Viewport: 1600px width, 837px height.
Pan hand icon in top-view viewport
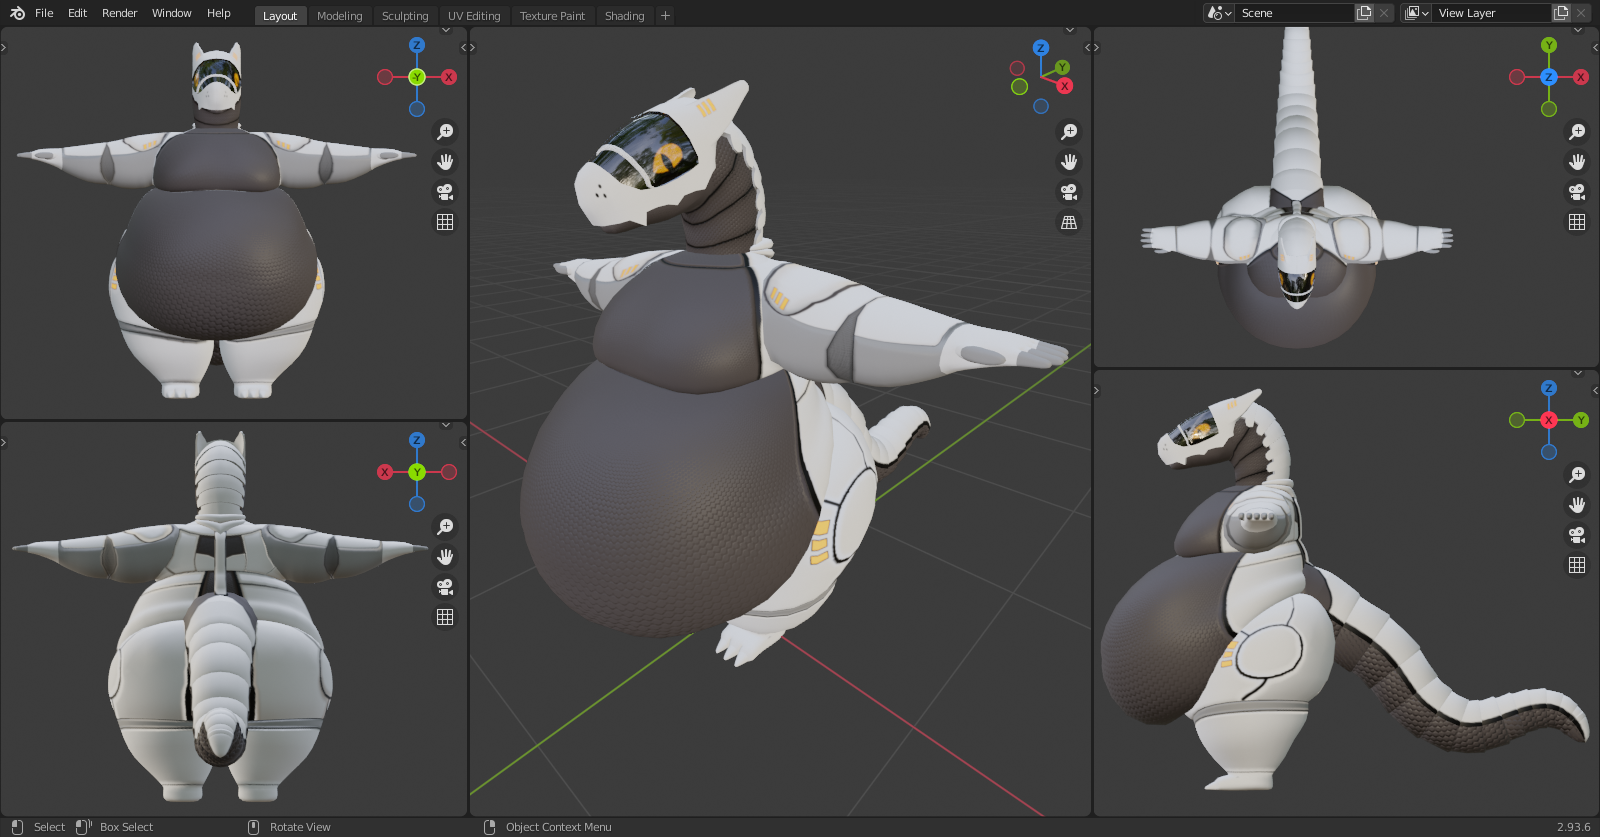click(x=1577, y=162)
